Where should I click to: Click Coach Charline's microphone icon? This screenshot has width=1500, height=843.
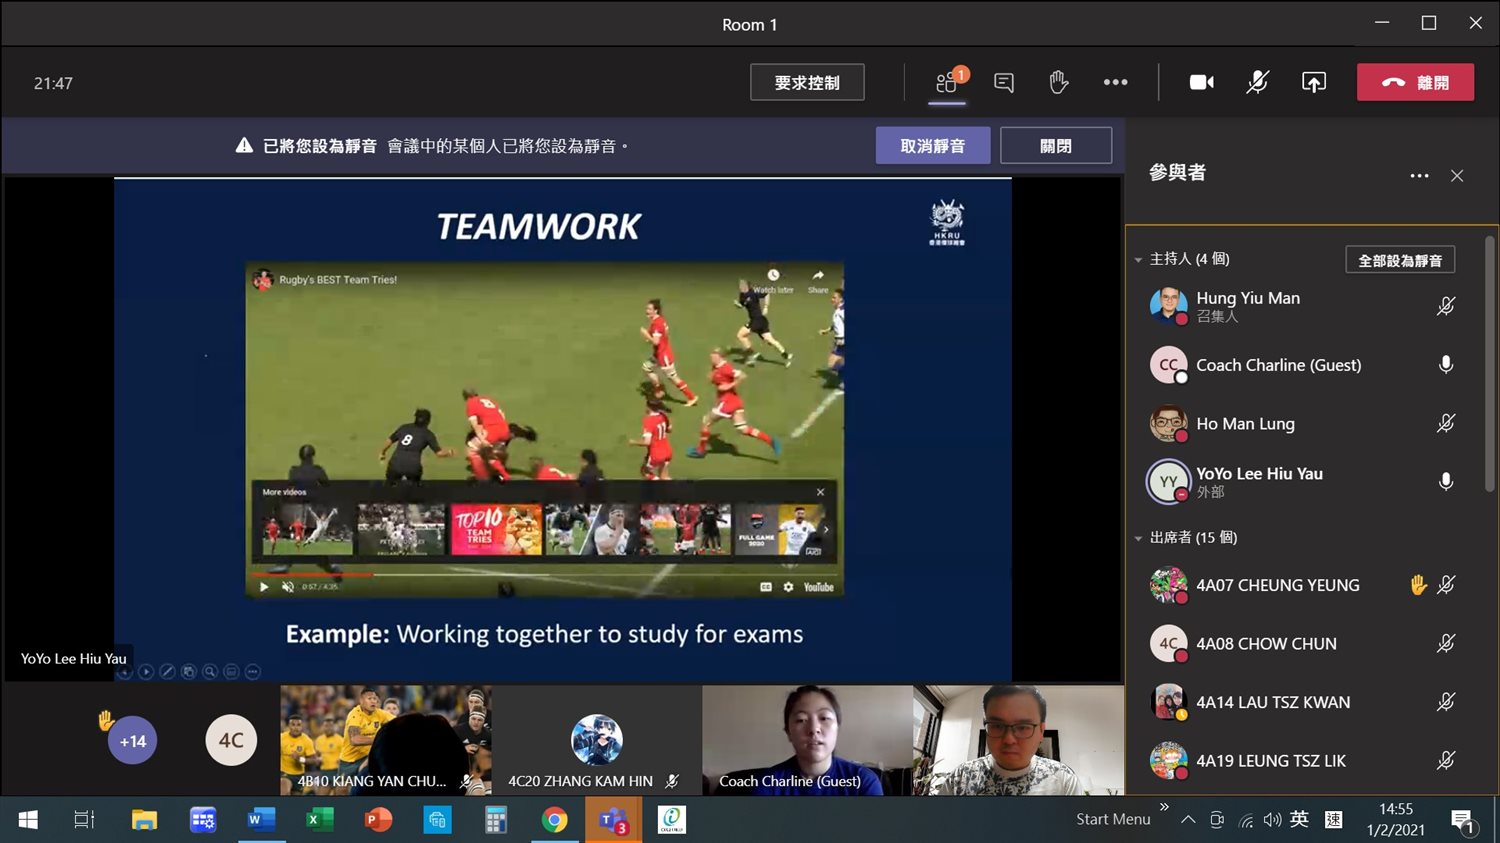point(1446,365)
